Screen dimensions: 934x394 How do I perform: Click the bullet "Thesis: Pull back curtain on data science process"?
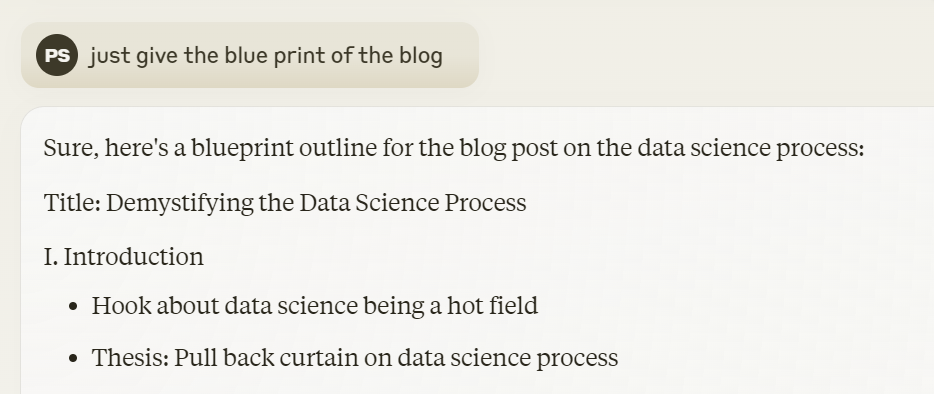(x=355, y=358)
